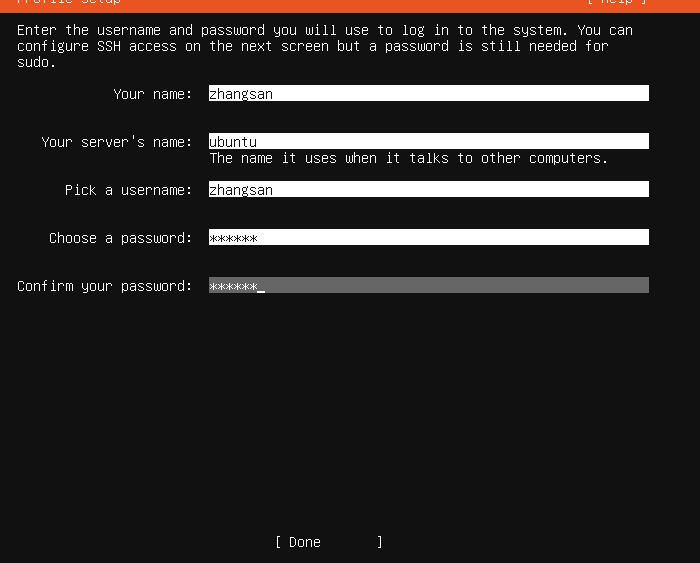The height and width of the screenshot is (563, 700).
Task: Click the Your name input field
Action: (x=429, y=93)
